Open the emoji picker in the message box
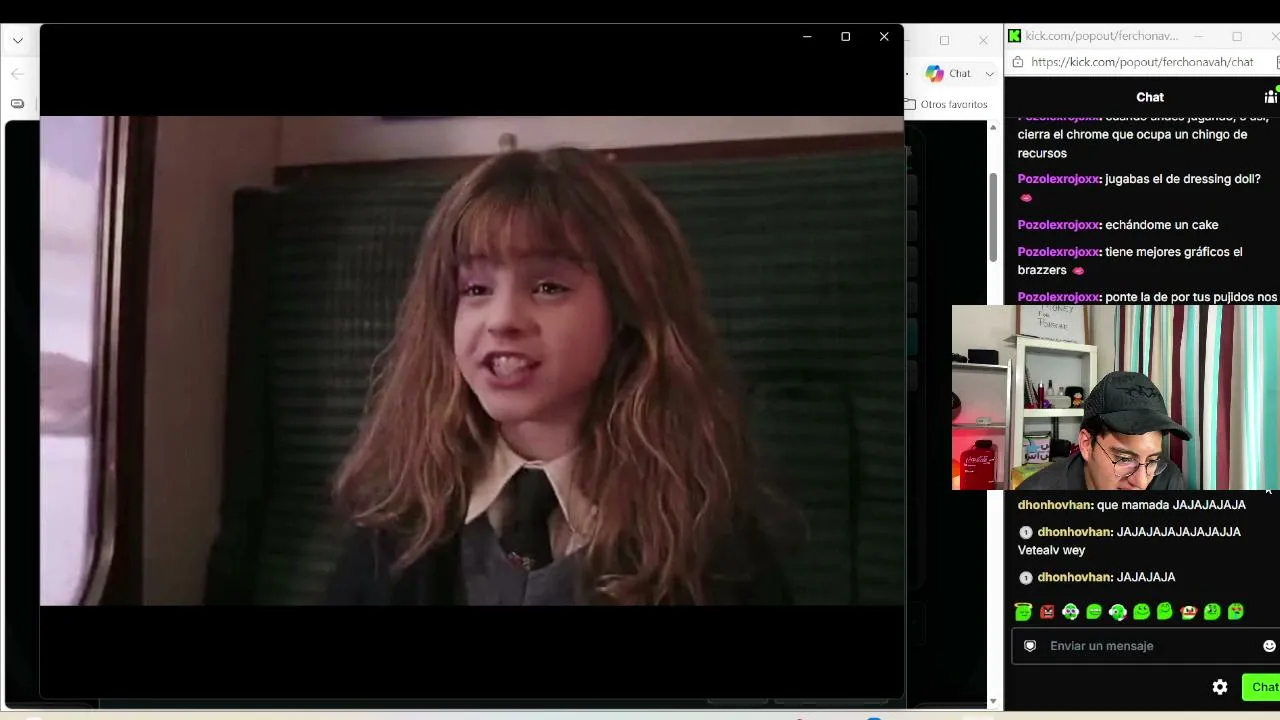 (1269, 646)
